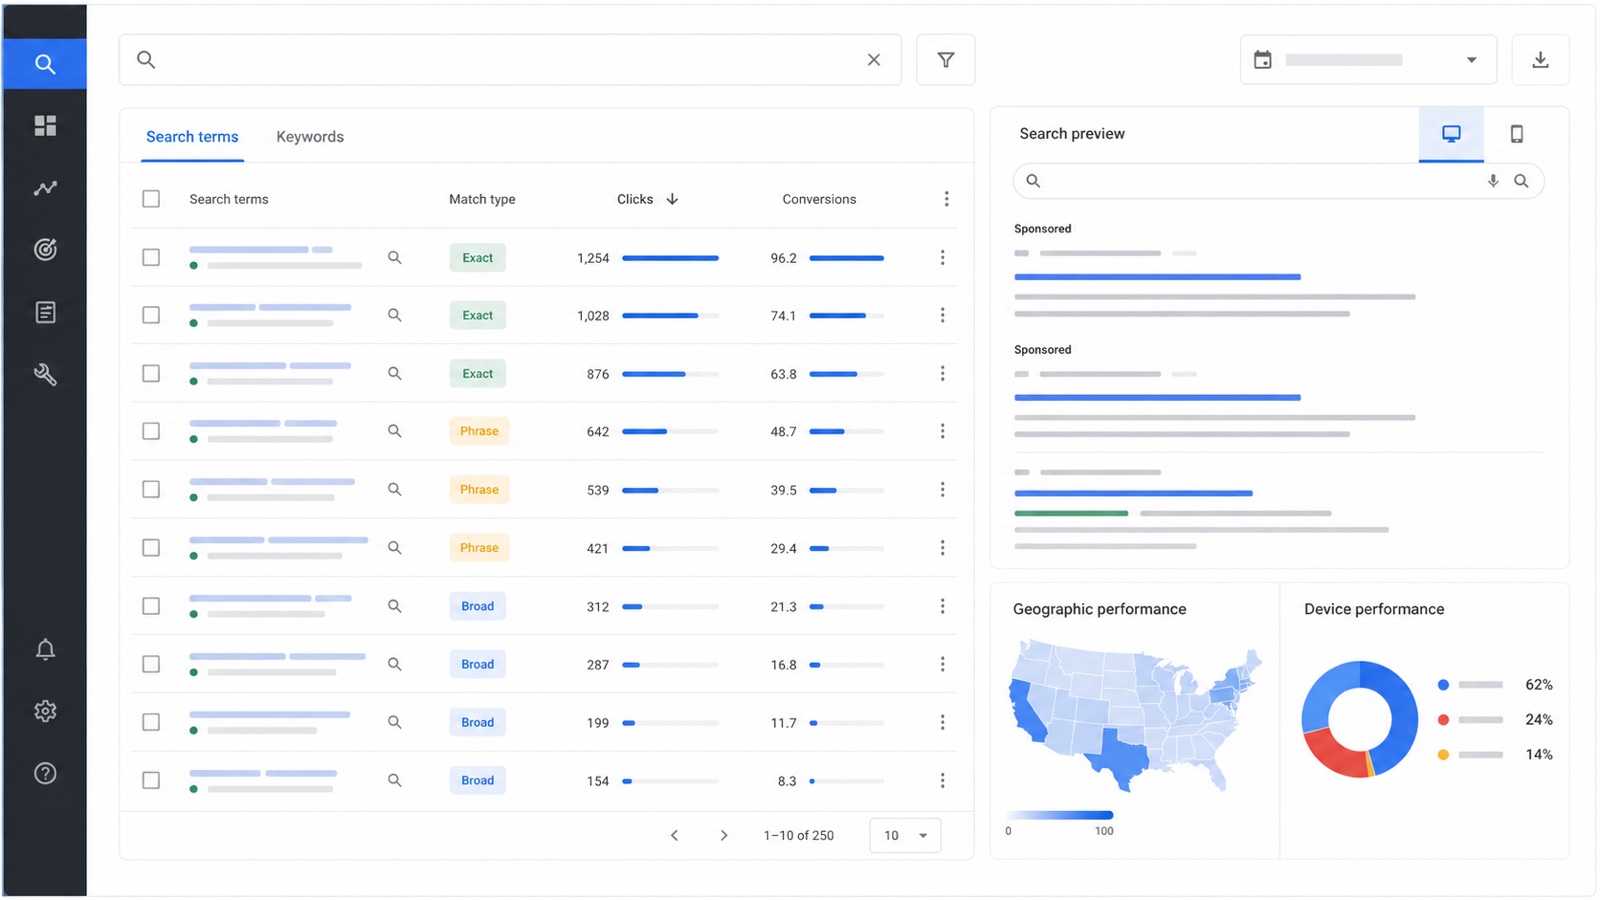Viewport: 1600px width, 900px height.
Task: Switch preview to mobile device icon
Action: 1516,134
